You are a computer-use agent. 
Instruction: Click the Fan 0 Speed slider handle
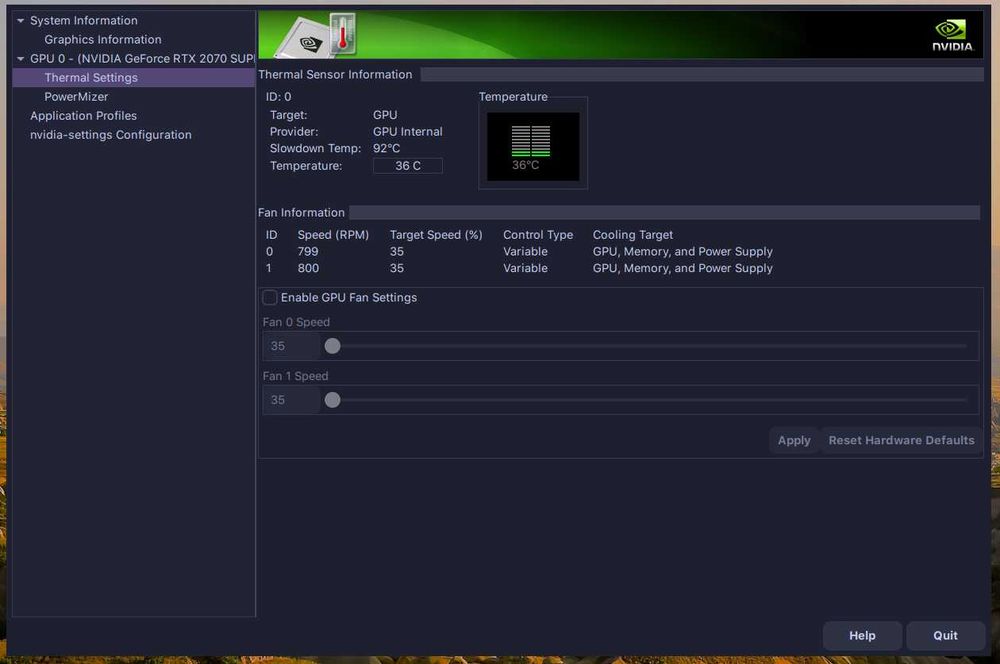click(x=332, y=346)
